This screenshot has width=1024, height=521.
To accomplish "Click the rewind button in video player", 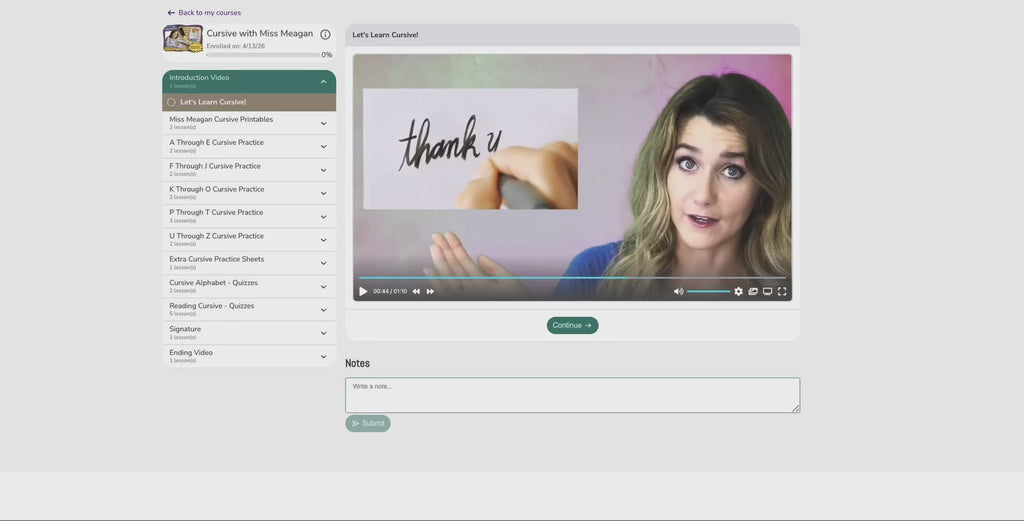I will (x=416, y=291).
